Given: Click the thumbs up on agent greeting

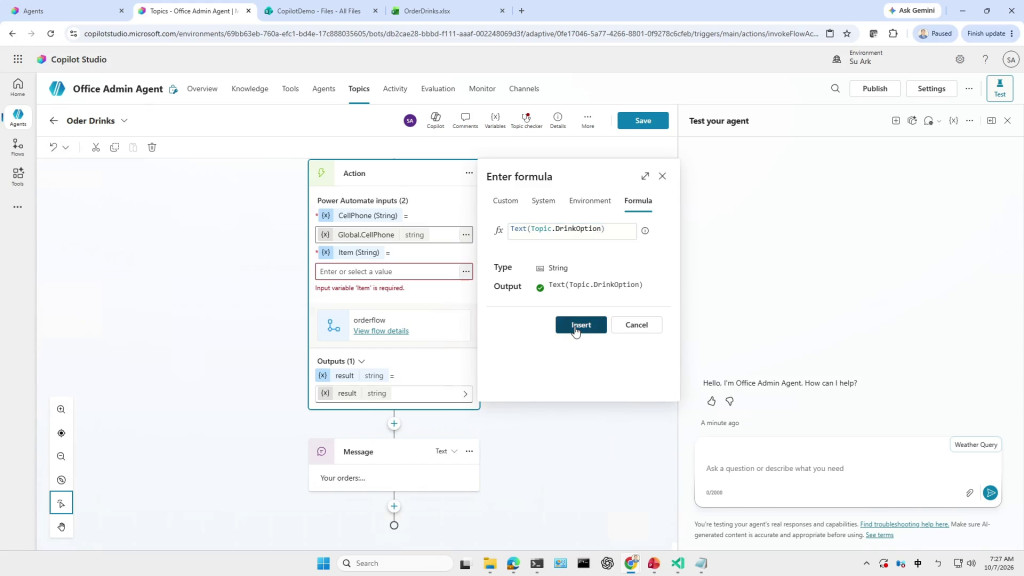Looking at the screenshot, I should pos(711,401).
